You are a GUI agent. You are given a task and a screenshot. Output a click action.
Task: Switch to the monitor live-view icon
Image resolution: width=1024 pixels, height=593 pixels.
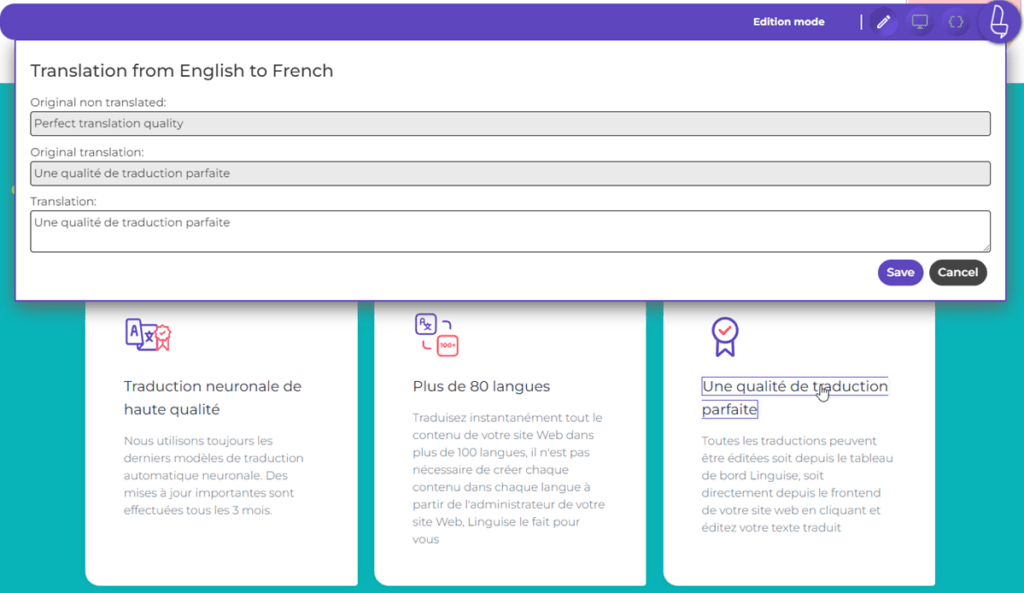920,21
